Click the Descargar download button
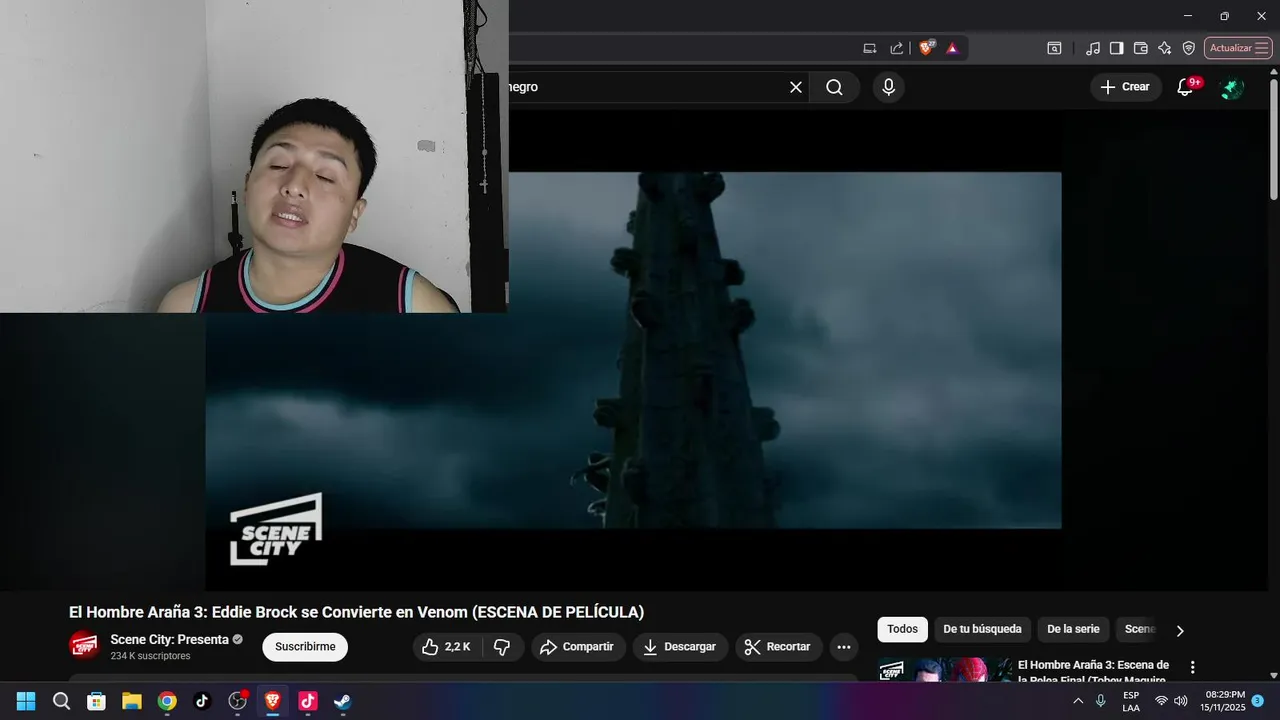 [x=680, y=647]
